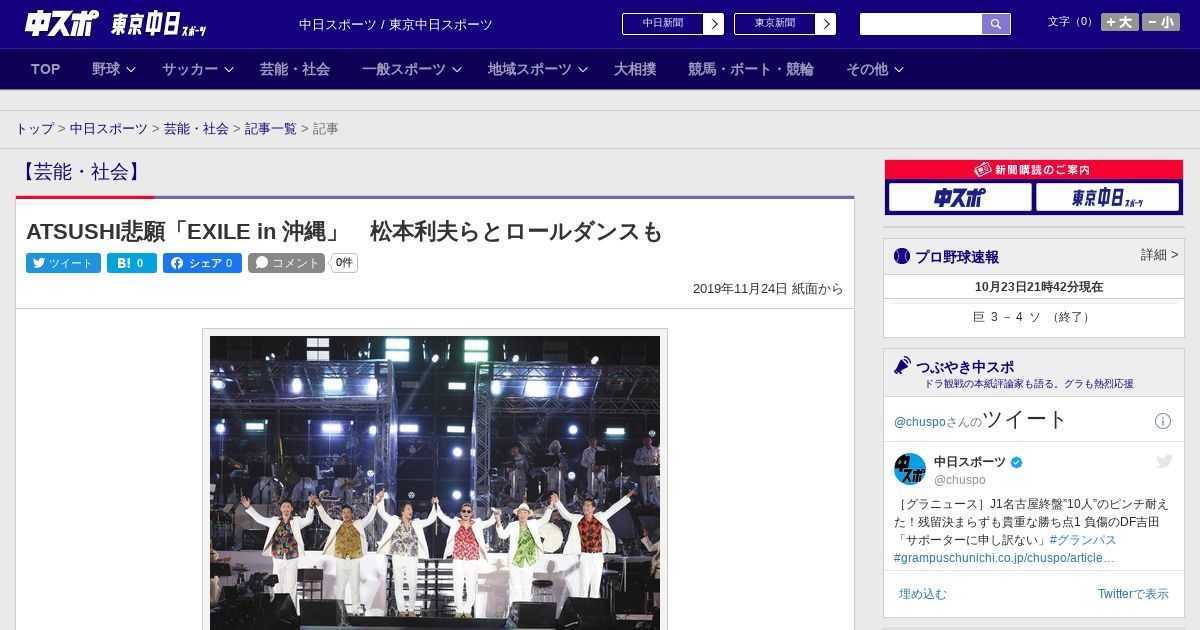Click the Twitter bird icon in tweet
This screenshot has height=630, width=1200.
pyautogui.click(x=1164, y=461)
